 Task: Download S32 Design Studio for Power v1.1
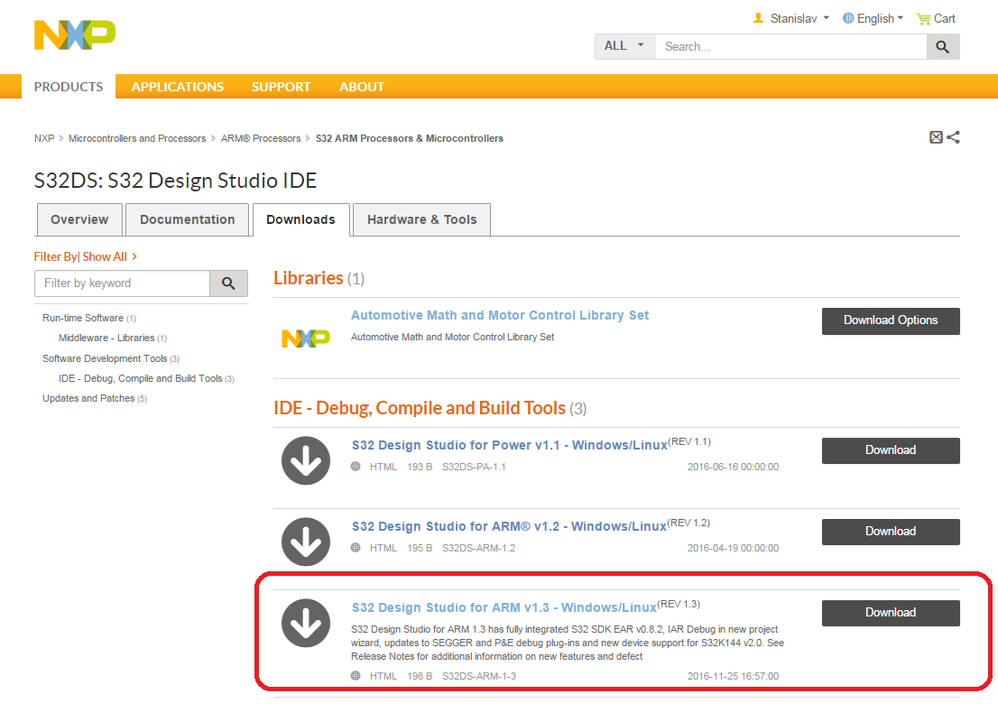890,450
